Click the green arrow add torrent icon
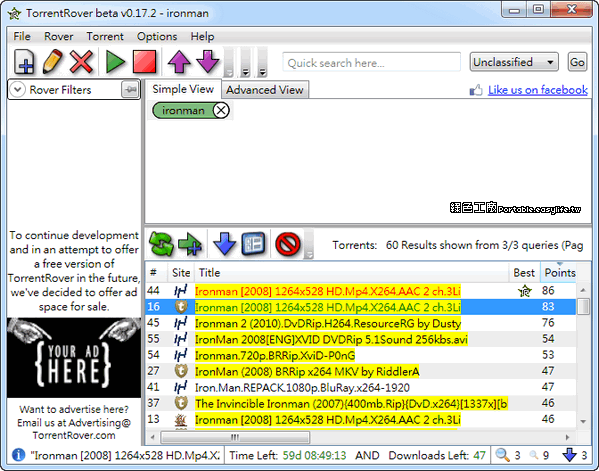Viewport: 599px width, 471px height. (190, 244)
